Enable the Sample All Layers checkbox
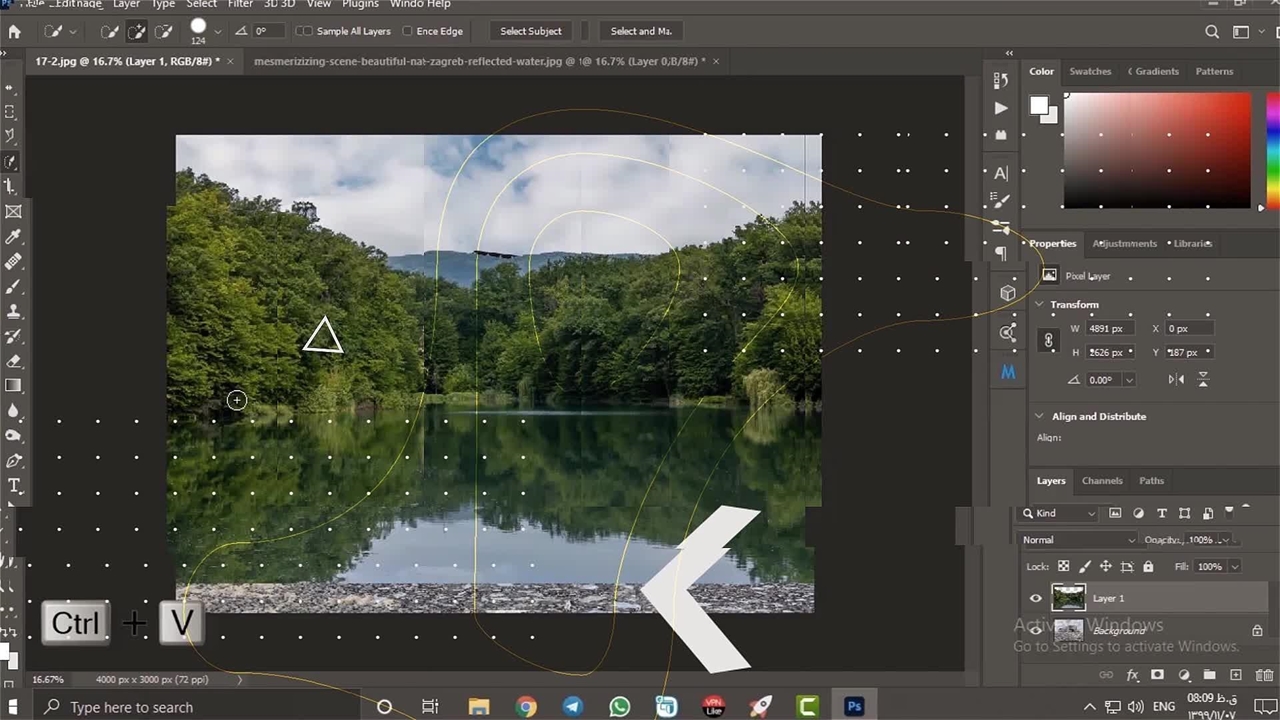The height and width of the screenshot is (720, 1280). [x=305, y=31]
